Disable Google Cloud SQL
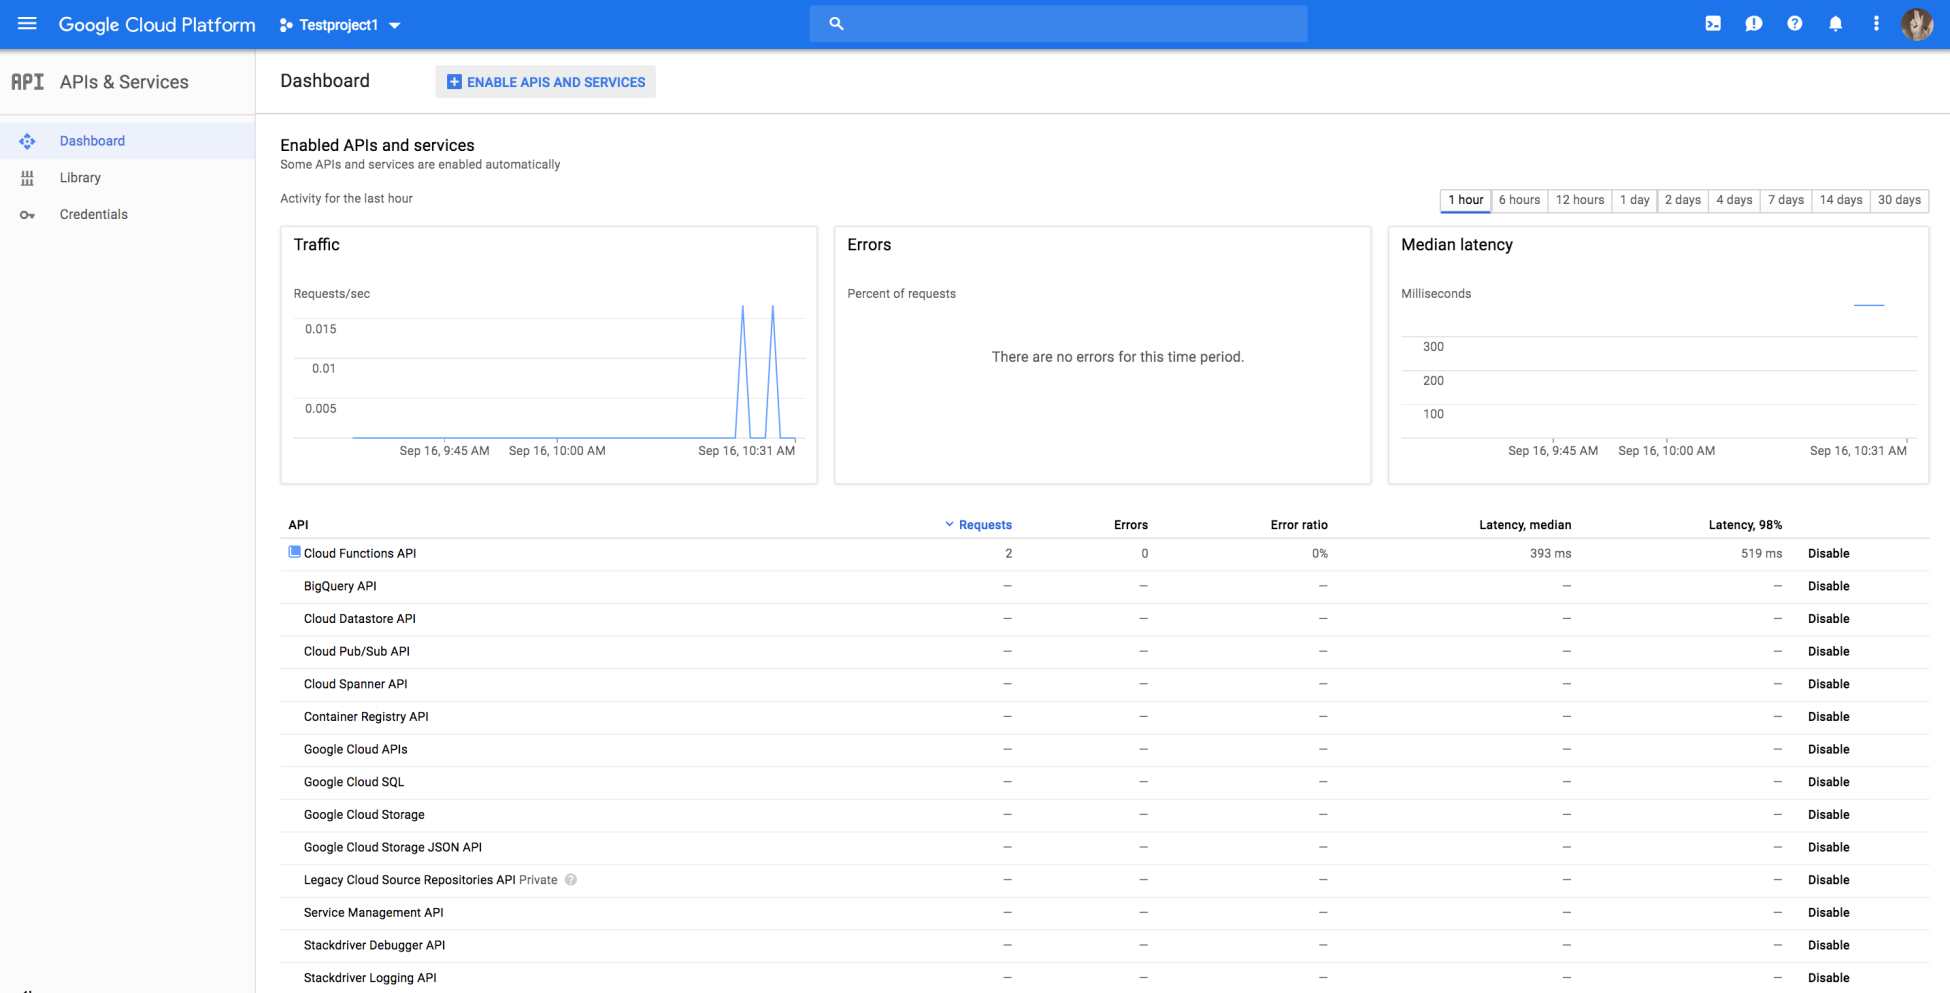 pos(1828,782)
